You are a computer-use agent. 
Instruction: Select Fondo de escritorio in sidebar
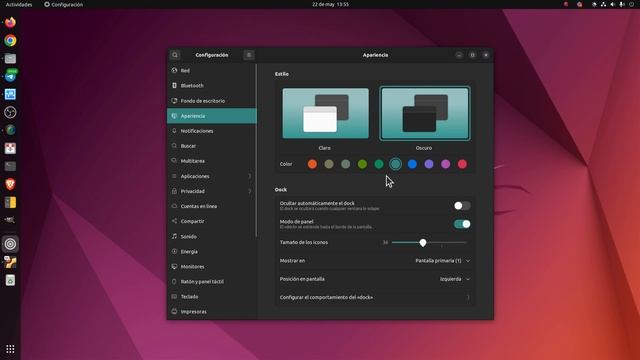pyautogui.click(x=211, y=101)
